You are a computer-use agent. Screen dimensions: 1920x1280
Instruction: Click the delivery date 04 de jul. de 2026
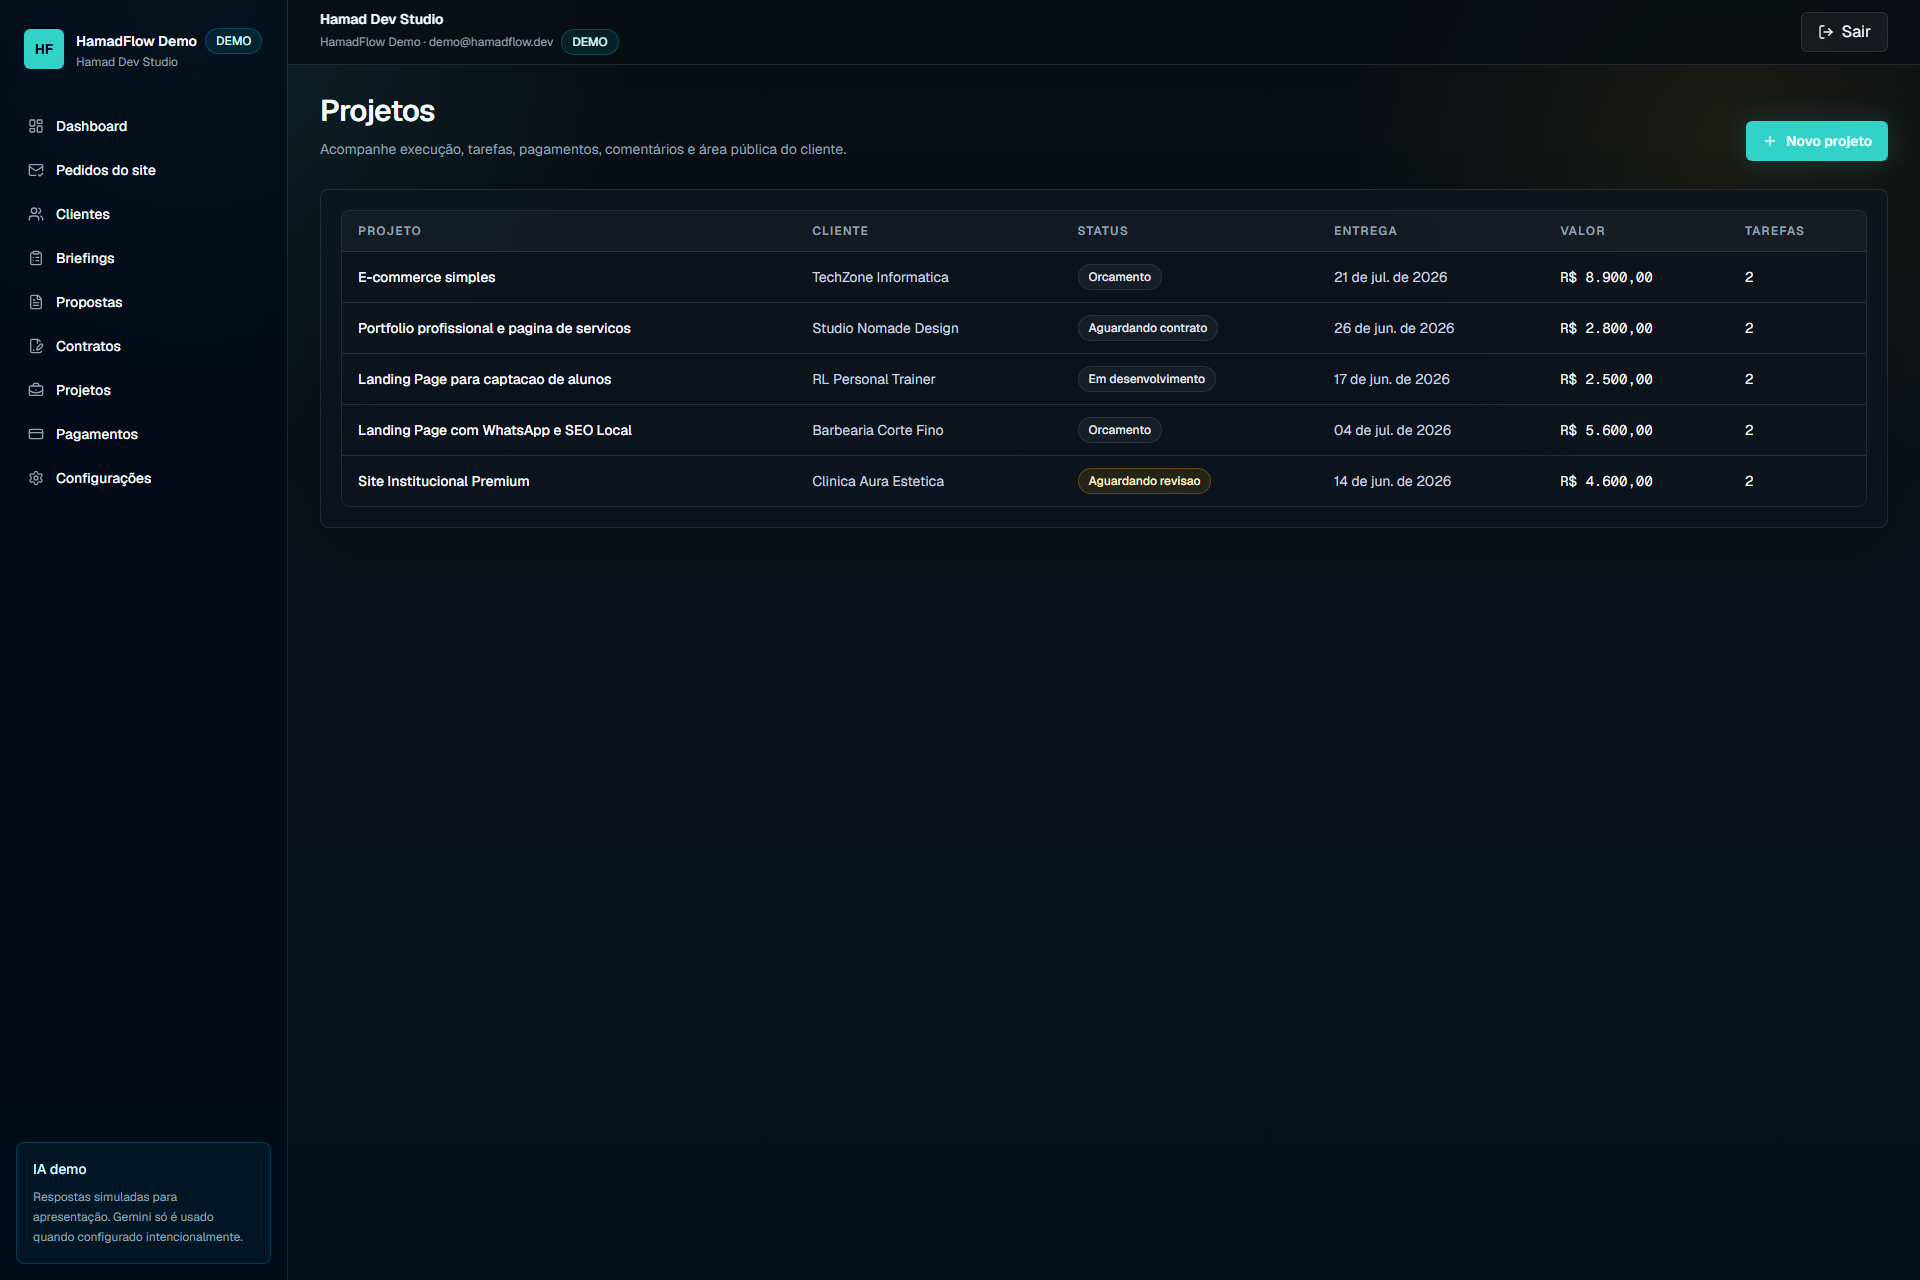[x=1392, y=430]
